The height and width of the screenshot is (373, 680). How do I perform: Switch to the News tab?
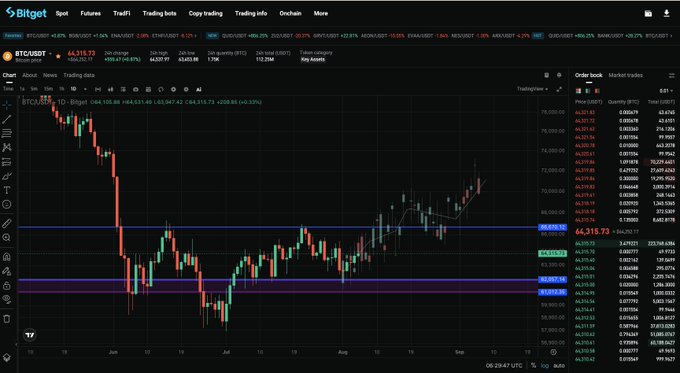pyautogui.click(x=50, y=75)
